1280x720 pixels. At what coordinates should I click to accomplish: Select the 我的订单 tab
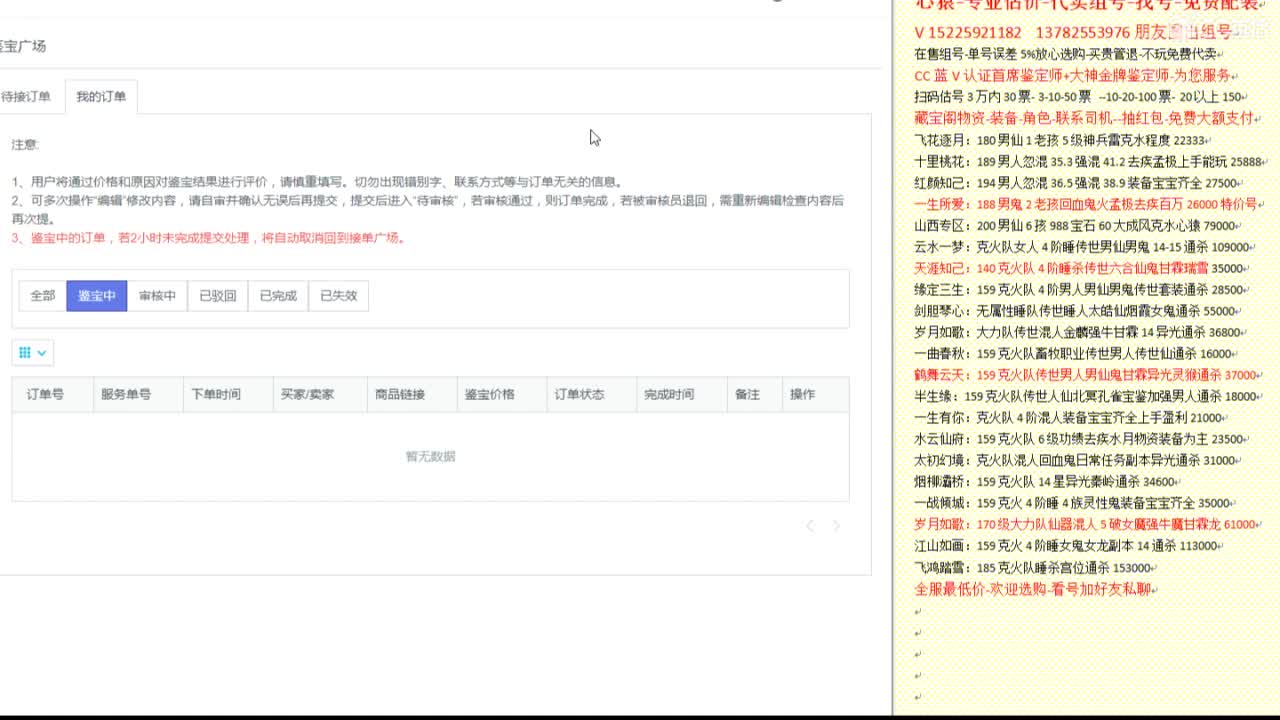coord(101,96)
